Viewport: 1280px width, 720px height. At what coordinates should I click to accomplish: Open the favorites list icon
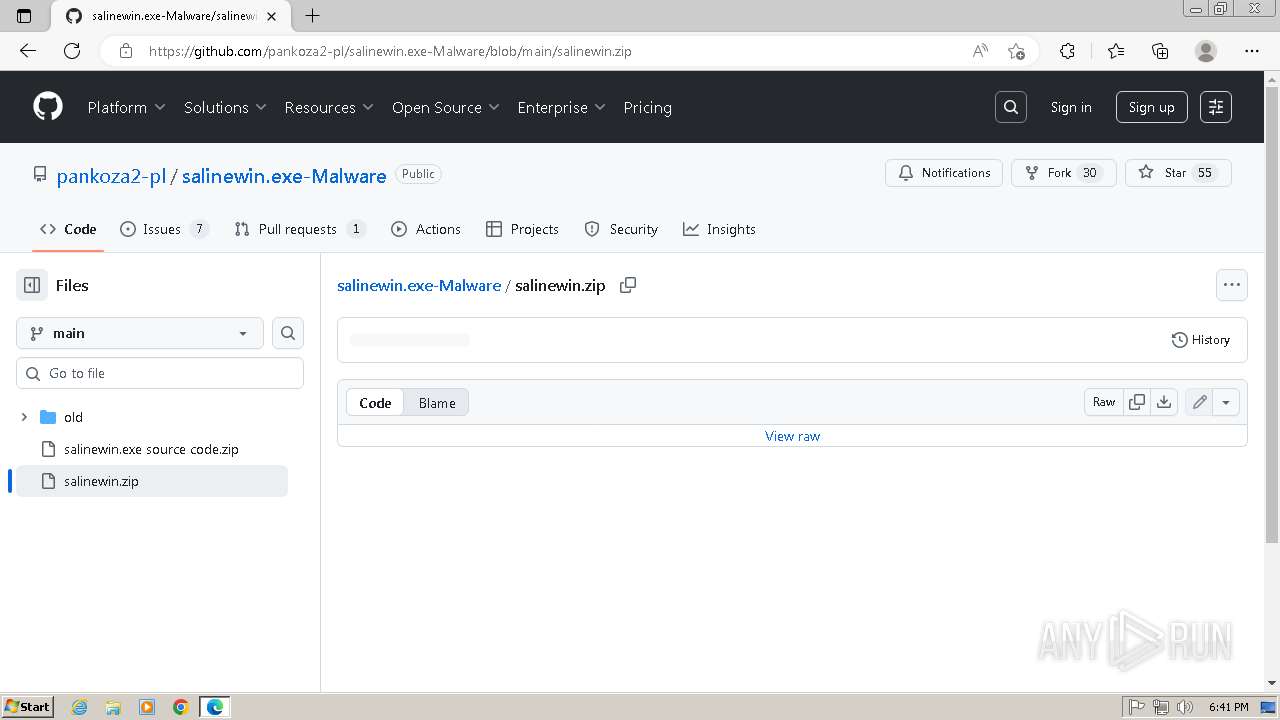1116,51
